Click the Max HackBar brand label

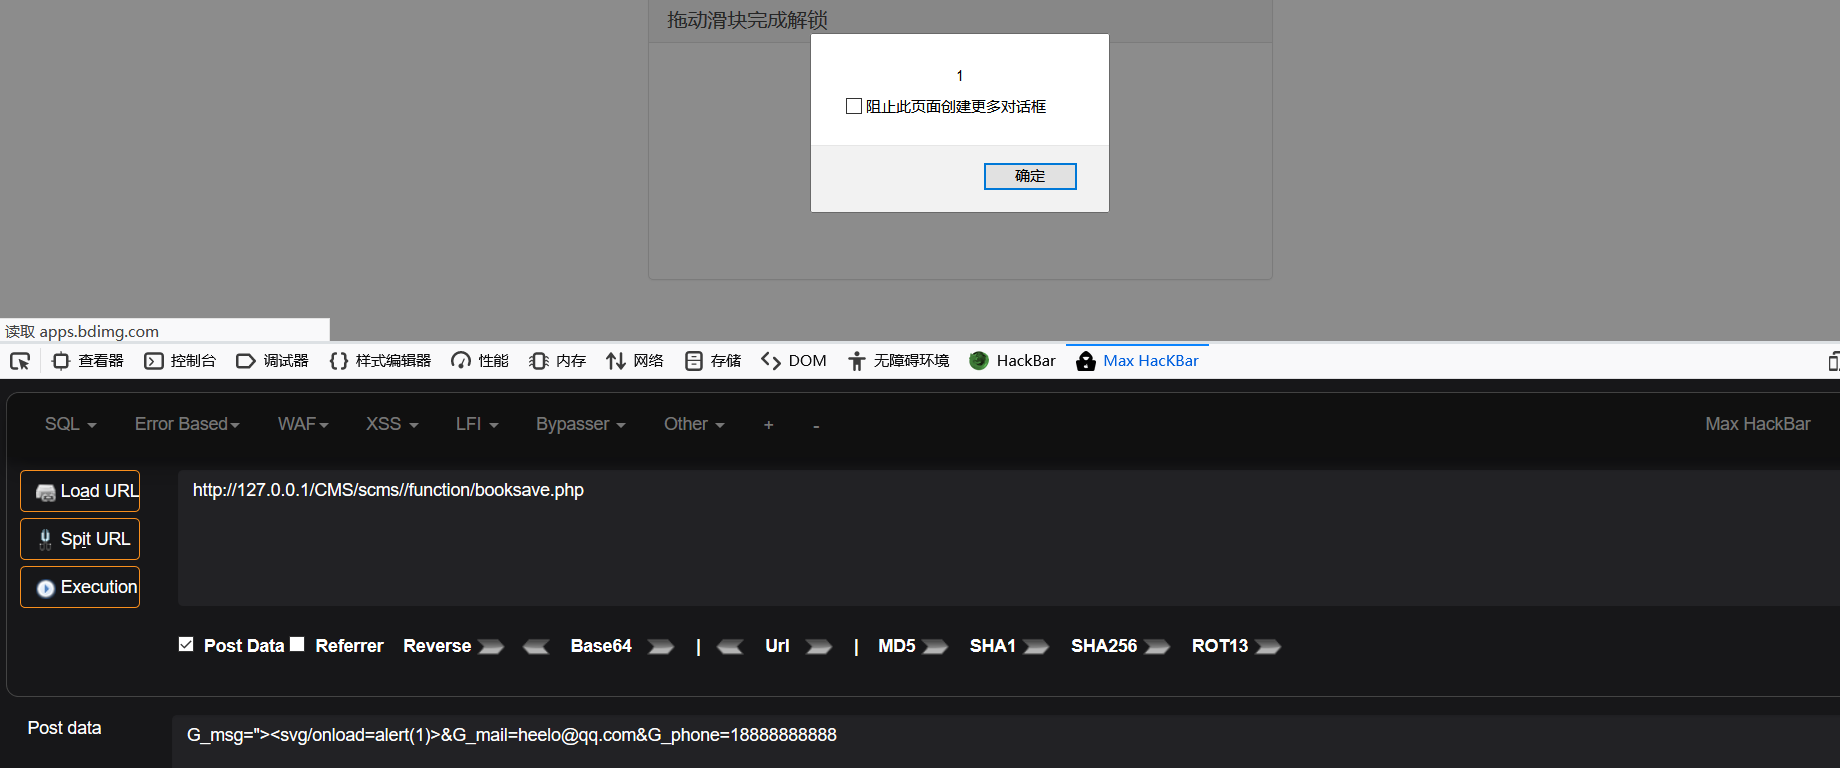coord(1757,424)
